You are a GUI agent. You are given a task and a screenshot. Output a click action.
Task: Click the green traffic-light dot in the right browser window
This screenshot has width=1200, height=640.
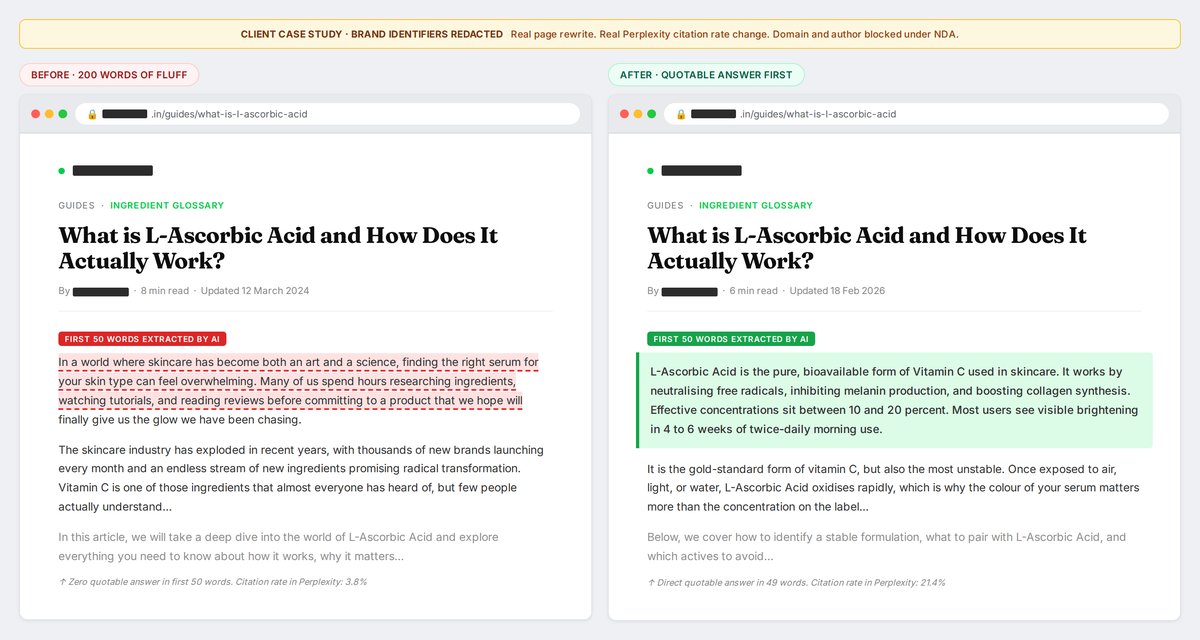click(652, 114)
